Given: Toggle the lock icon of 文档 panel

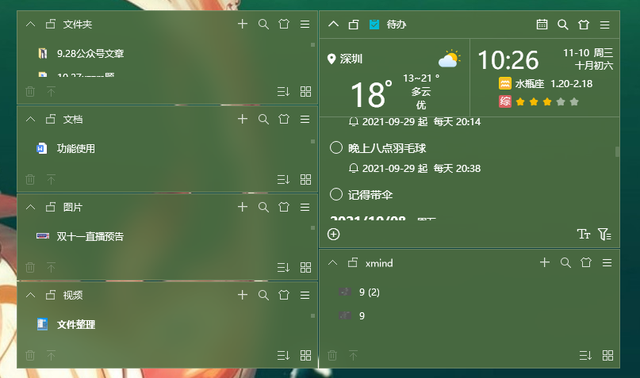Looking at the screenshot, I should tap(51, 119).
